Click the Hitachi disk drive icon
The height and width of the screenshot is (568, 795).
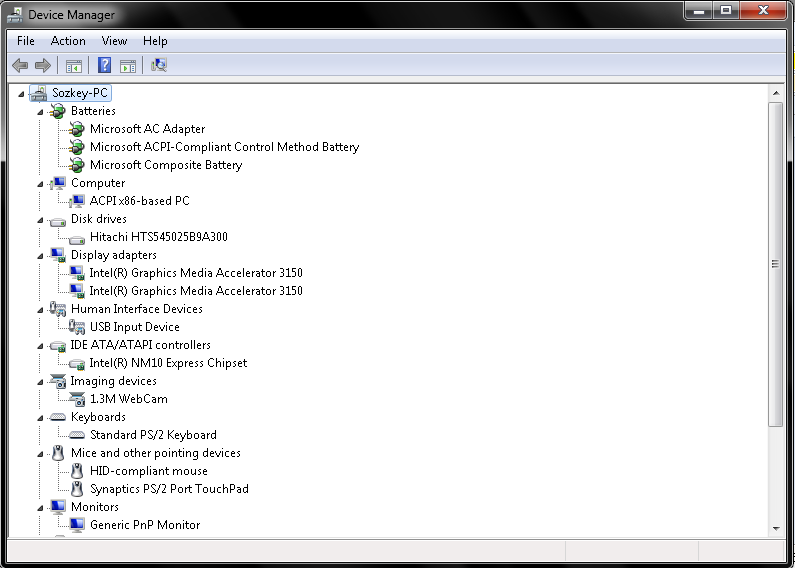(77, 239)
